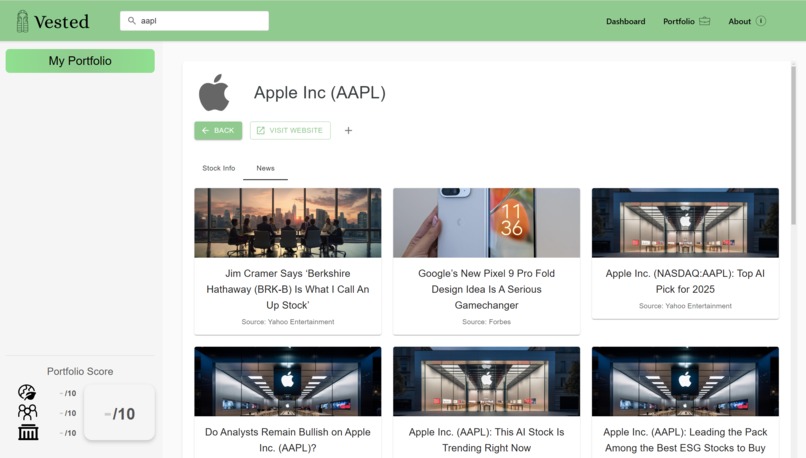Focus the search field containing aapl
This screenshot has width=806, height=458.
(194, 21)
